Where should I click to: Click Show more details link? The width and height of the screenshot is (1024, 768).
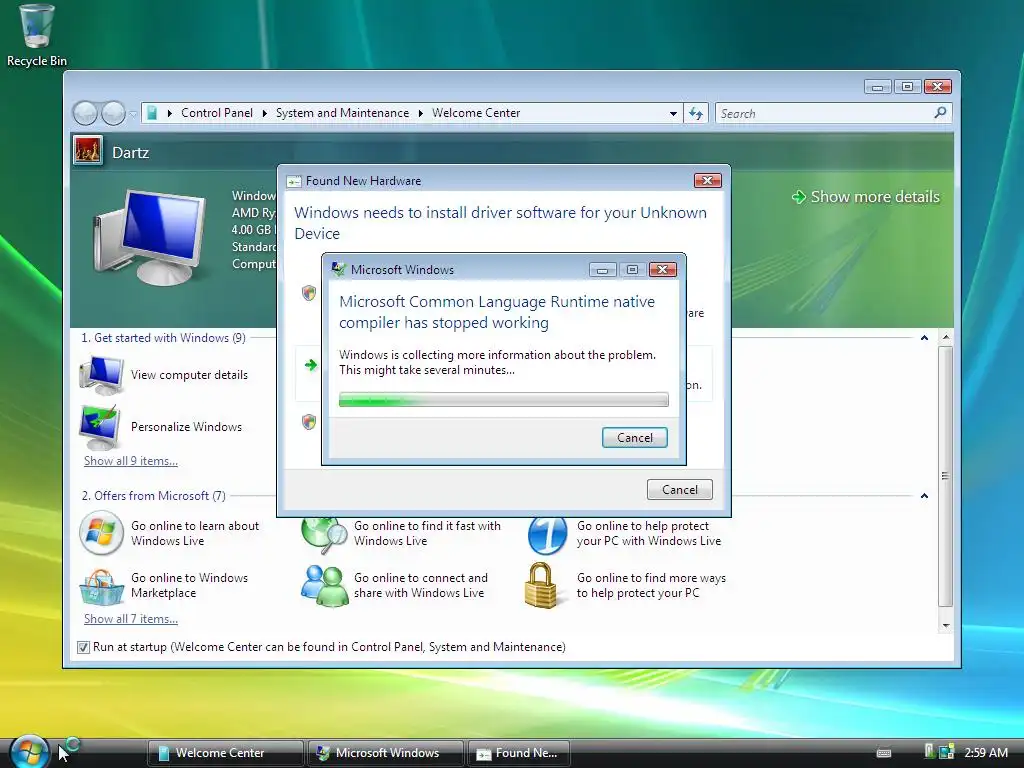[874, 197]
